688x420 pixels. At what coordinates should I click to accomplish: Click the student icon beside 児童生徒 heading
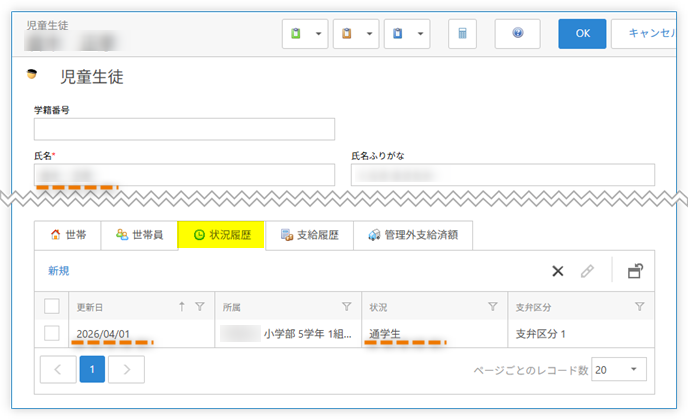pyautogui.click(x=32, y=74)
